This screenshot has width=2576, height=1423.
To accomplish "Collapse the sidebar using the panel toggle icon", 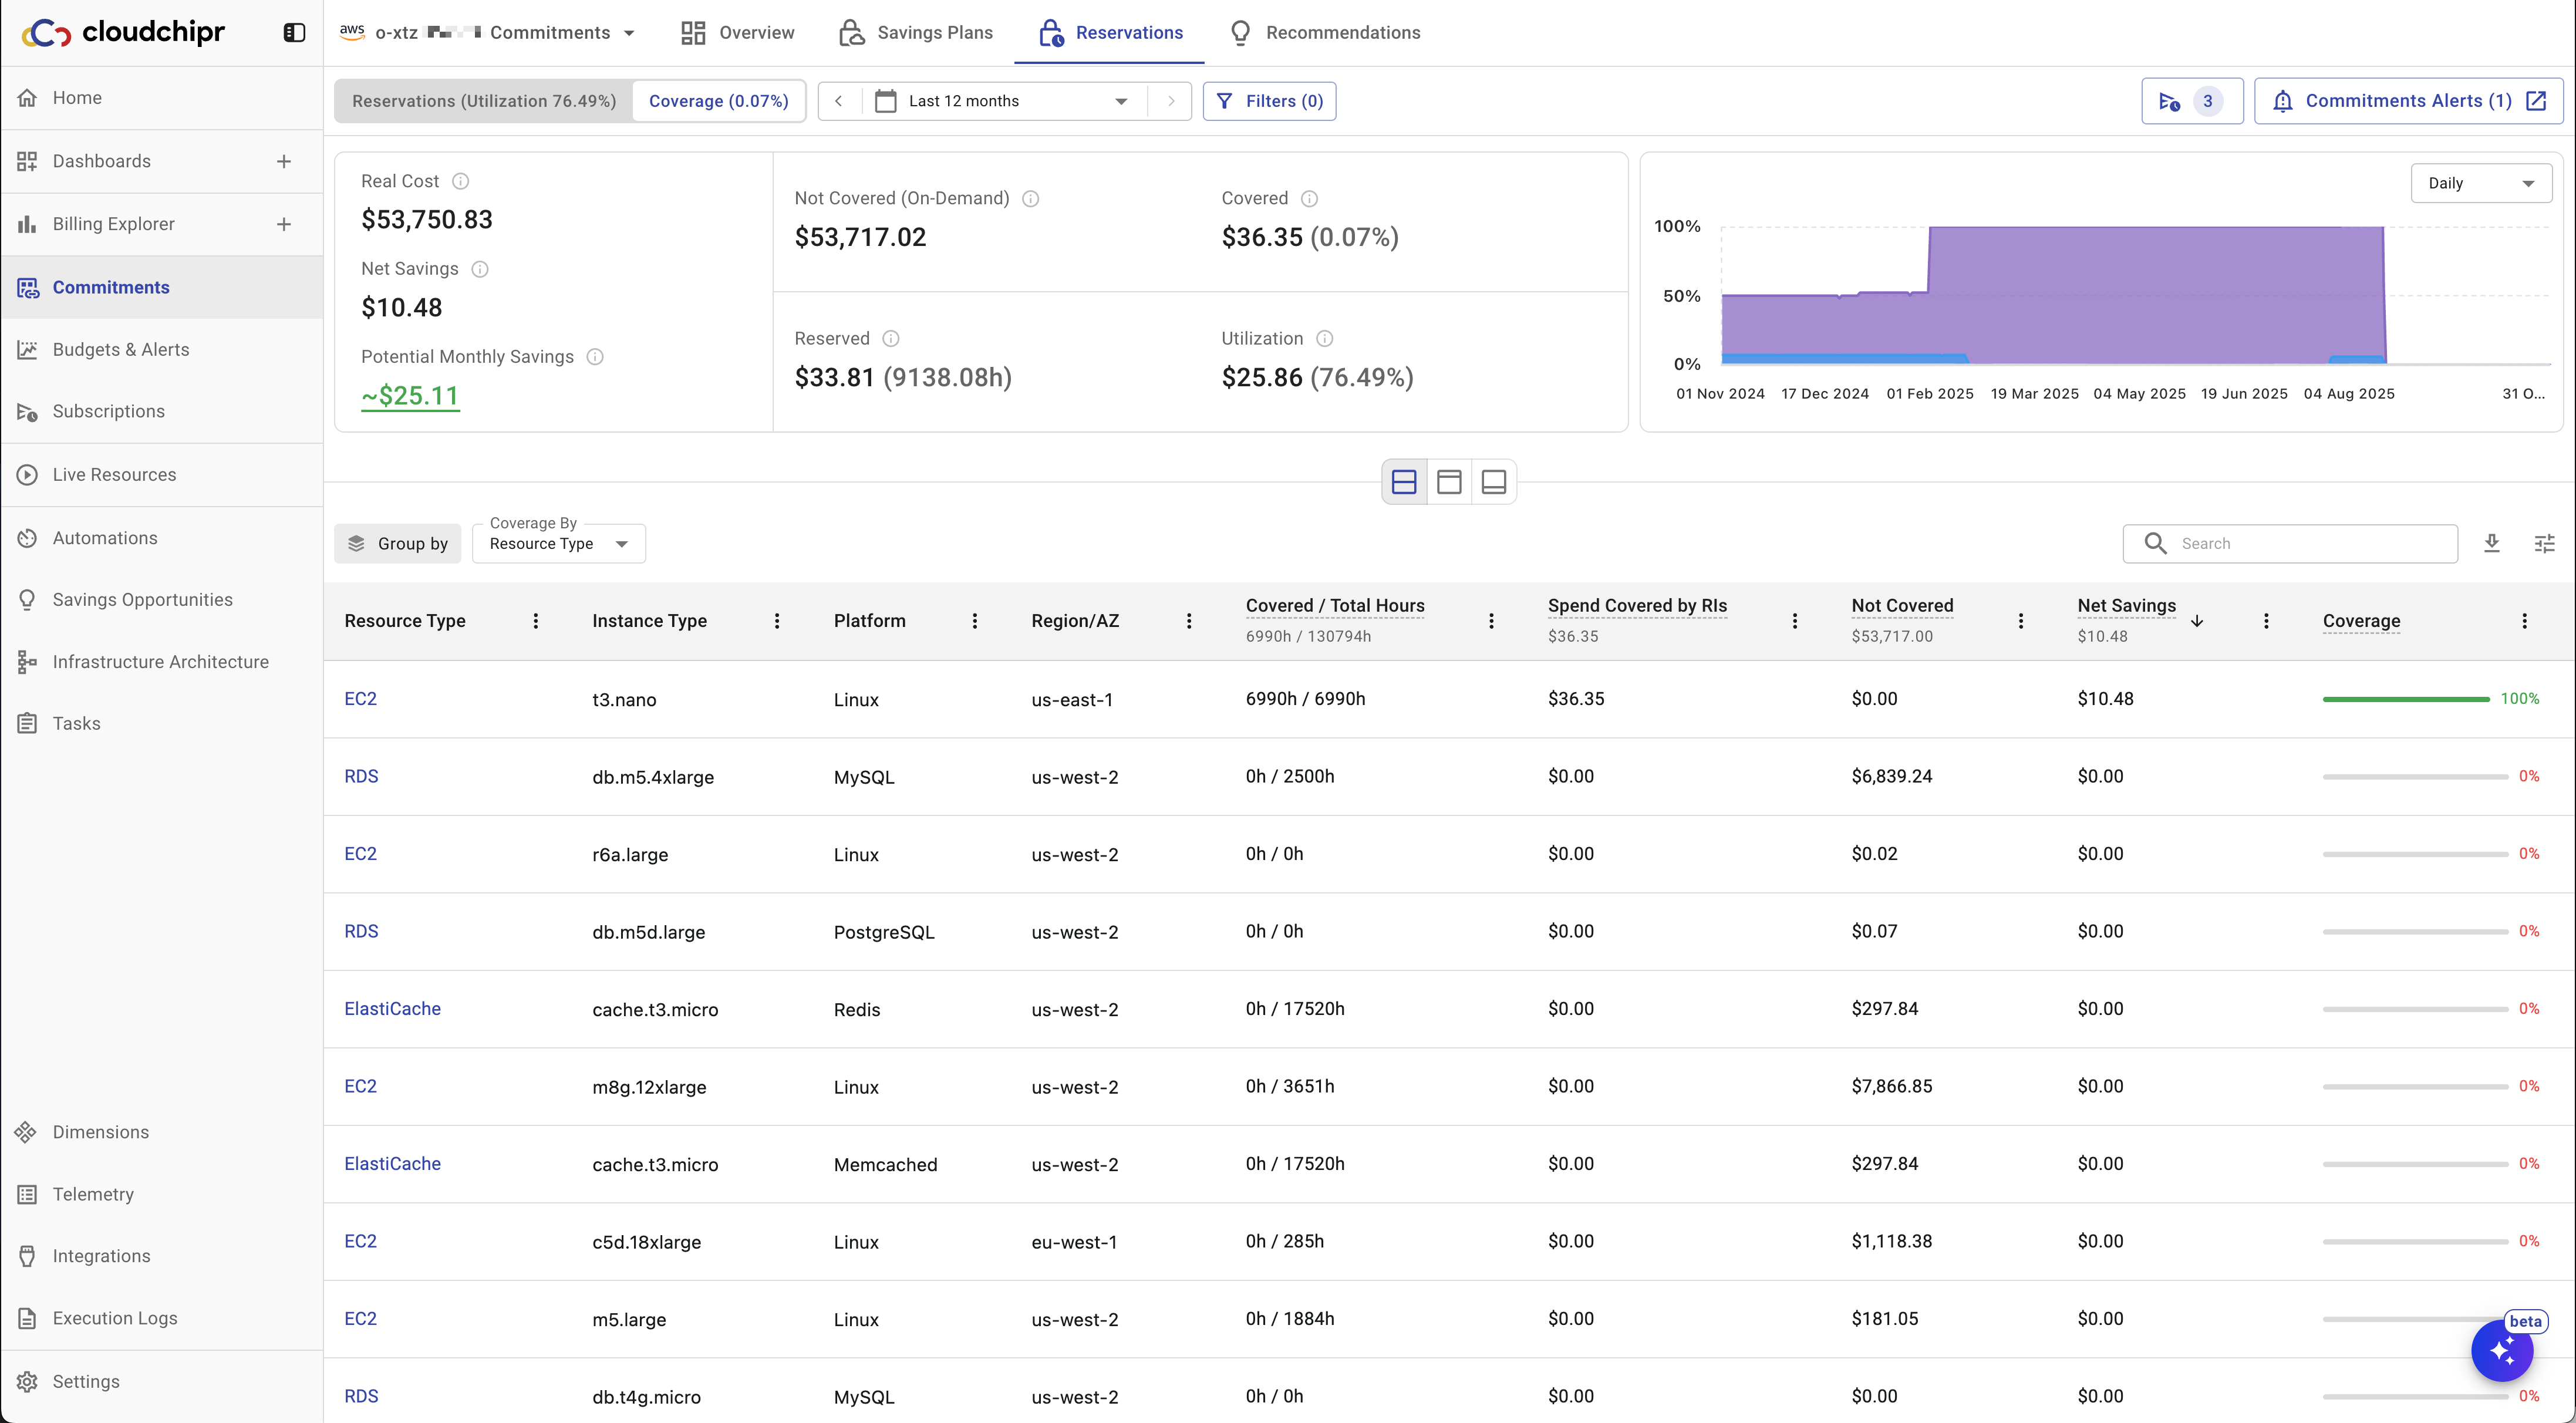I will [294, 33].
